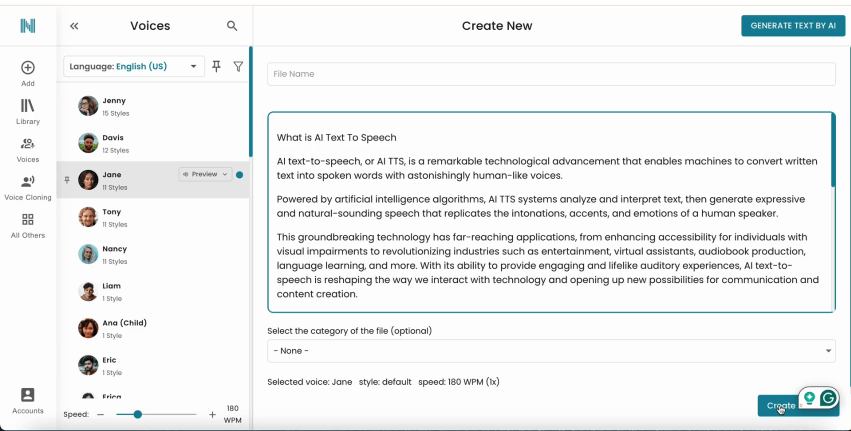Click the app logo icon

click(x=28, y=26)
